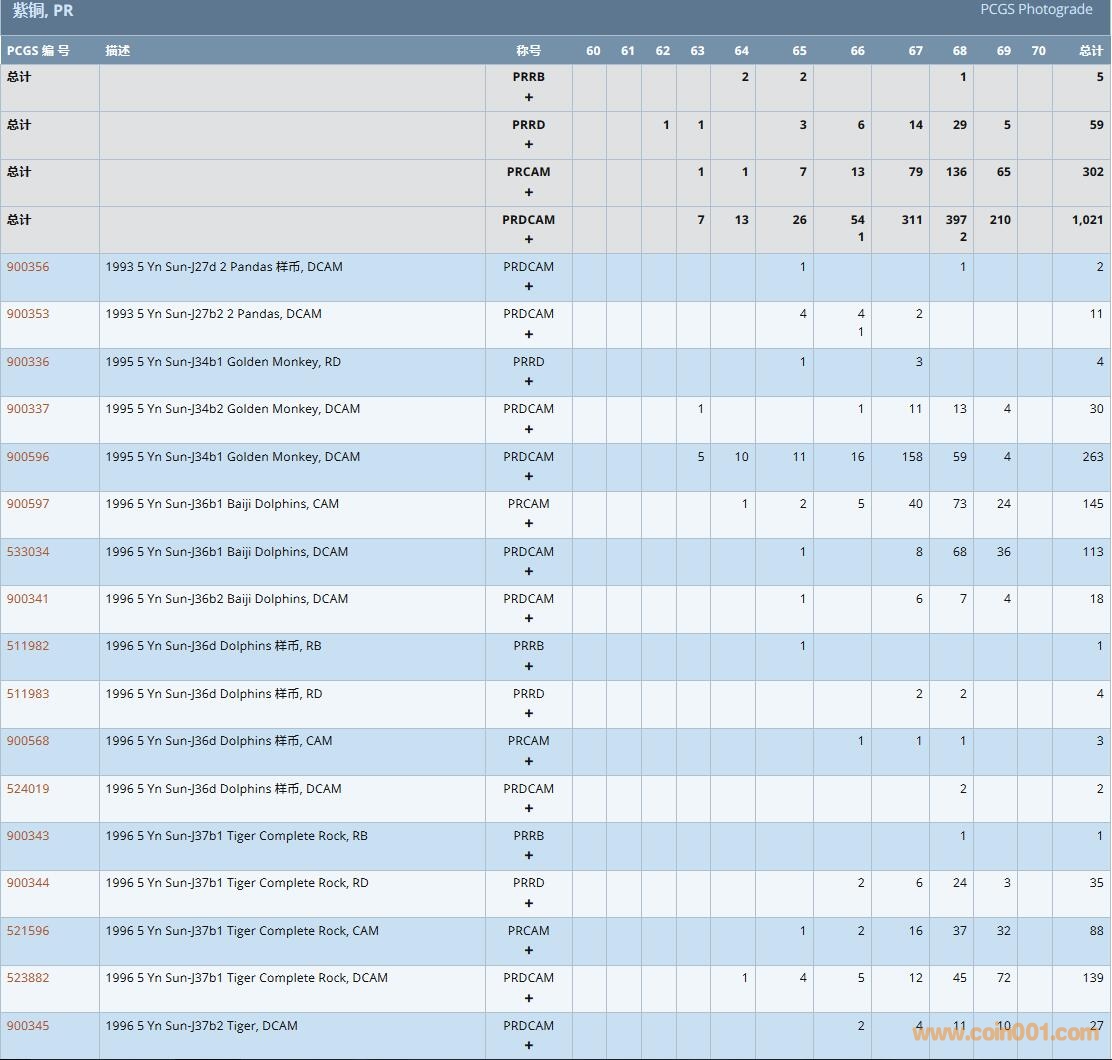The width and height of the screenshot is (1112, 1060).
Task: Click the 称号 column header
Action: 529,51
